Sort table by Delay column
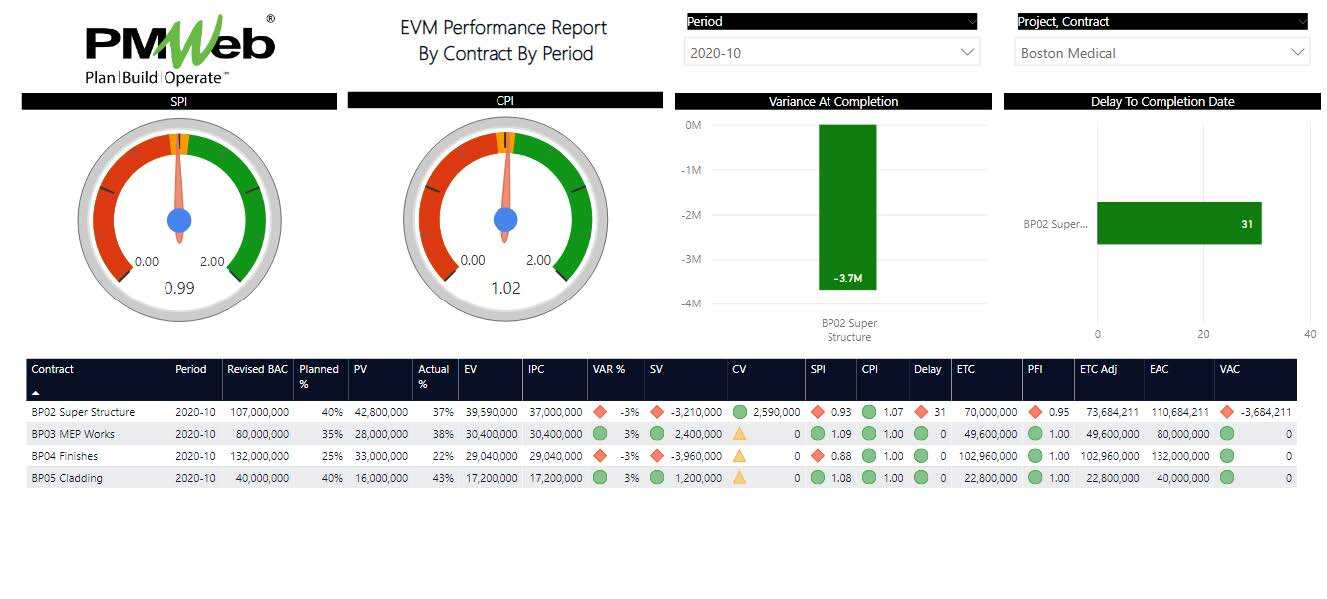This screenshot has height=599, width=1327. [x=927, y=369]
